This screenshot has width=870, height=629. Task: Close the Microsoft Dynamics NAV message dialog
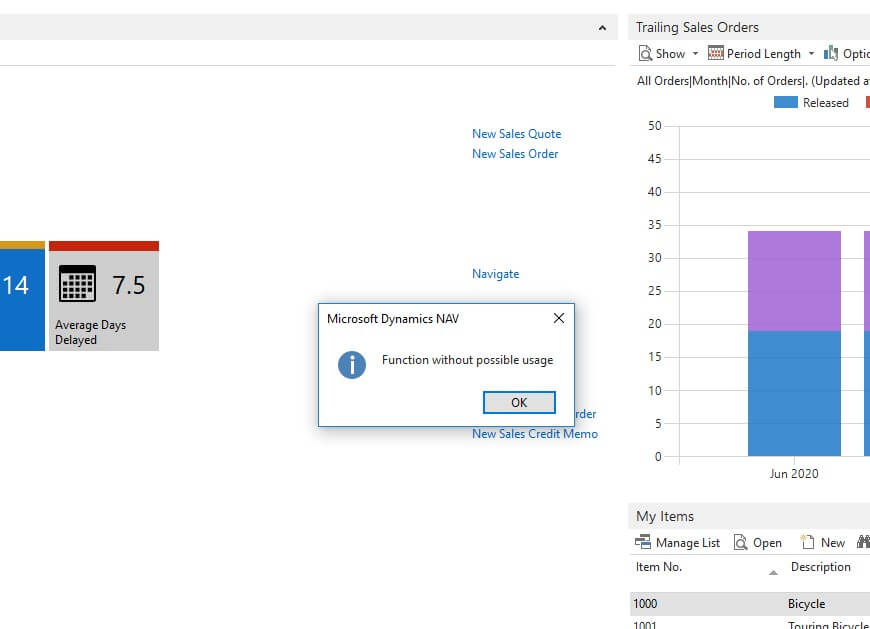(x=559, y=318)
